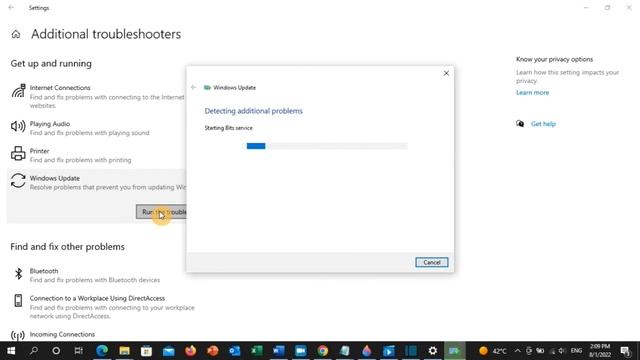Select the Internet Connections troubleshooter icon
This screenshot has height=360, width=640.
click(18, 91)
